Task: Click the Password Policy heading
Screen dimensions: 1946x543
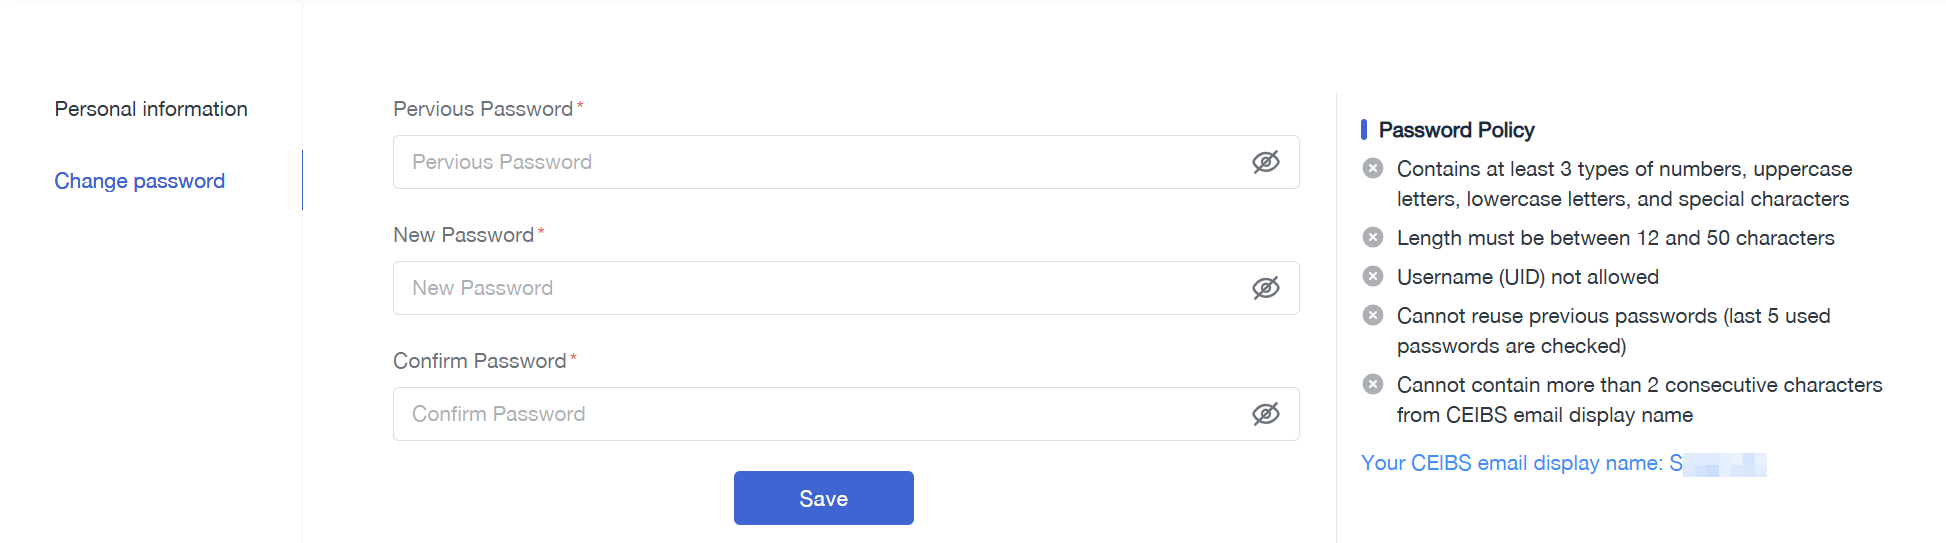Action: [1456, 130]
